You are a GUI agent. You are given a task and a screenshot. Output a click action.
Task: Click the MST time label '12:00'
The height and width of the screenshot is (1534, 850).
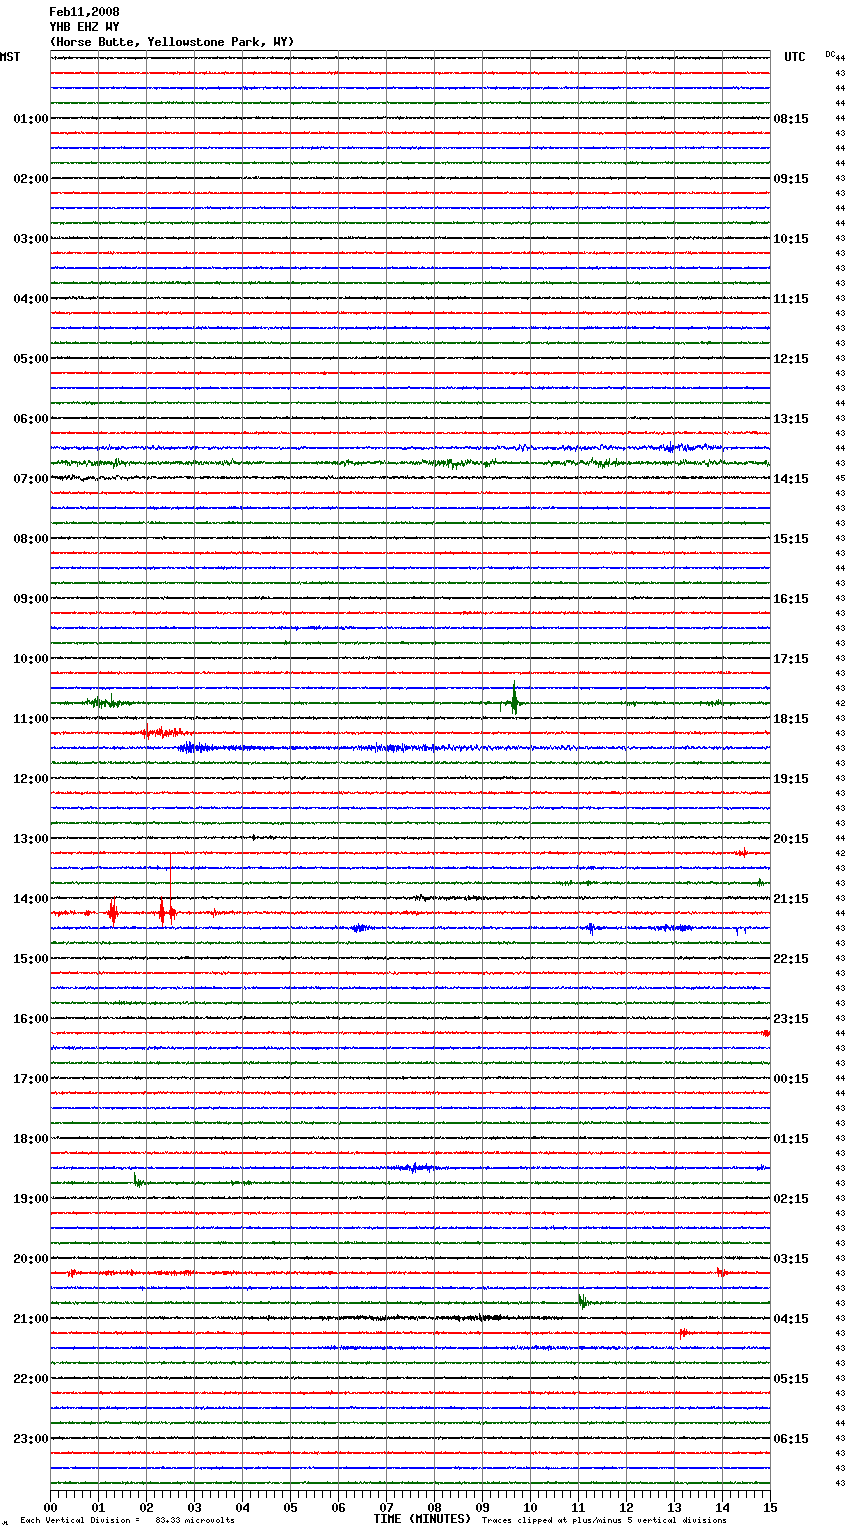tap(31, 779)
